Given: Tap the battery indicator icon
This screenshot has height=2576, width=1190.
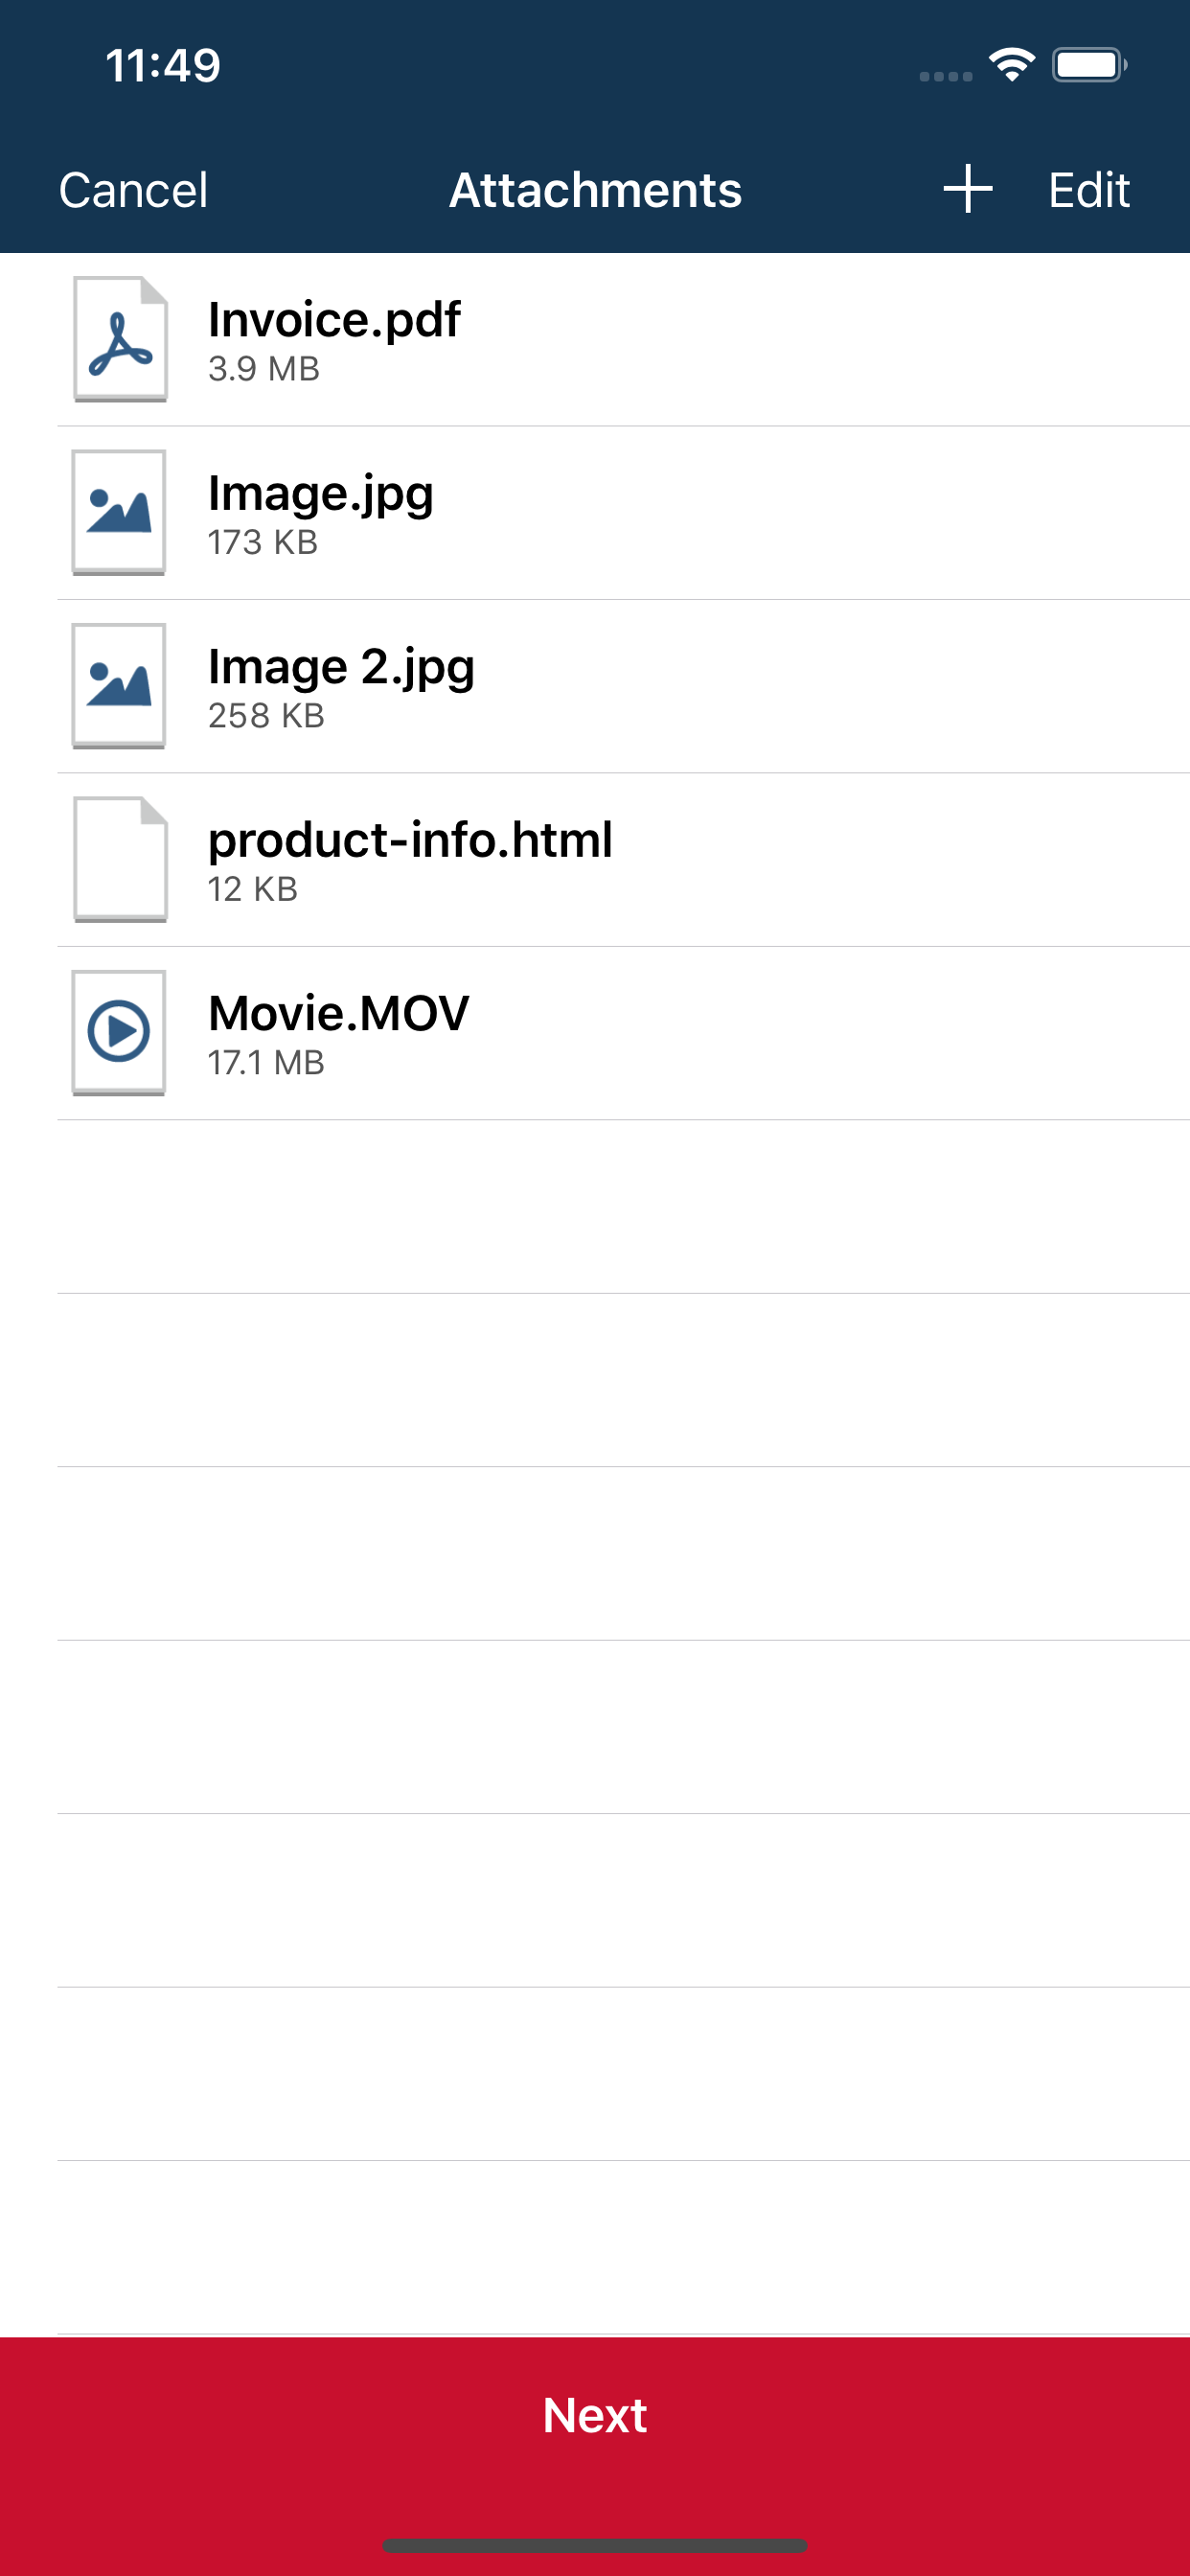Looking at the screenshot, I should pyautogui.click(x=1089, y=64).
